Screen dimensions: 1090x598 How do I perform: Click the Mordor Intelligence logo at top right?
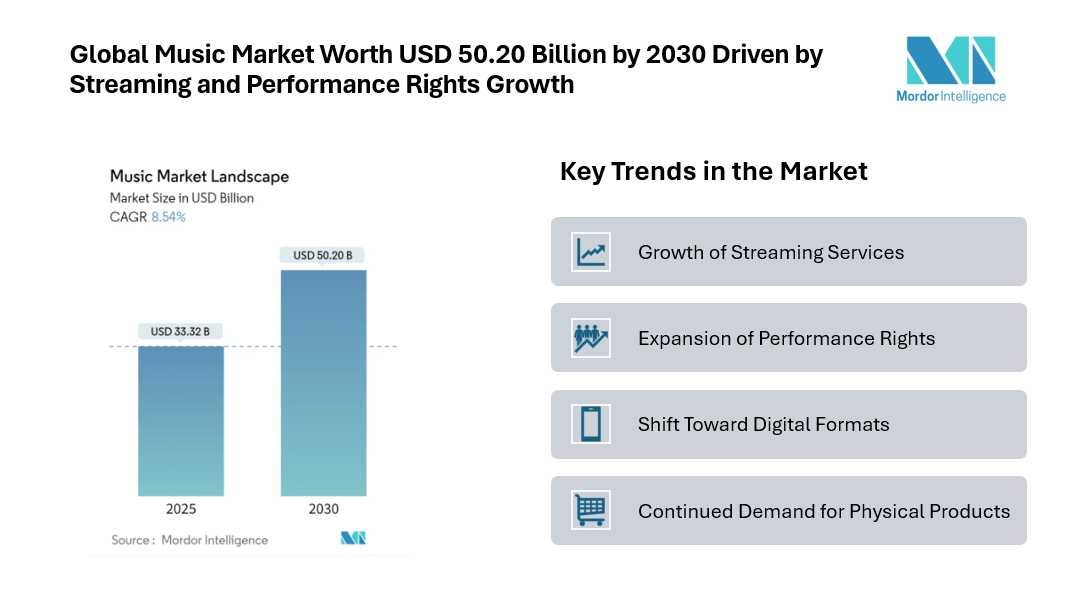coord(950,69)
